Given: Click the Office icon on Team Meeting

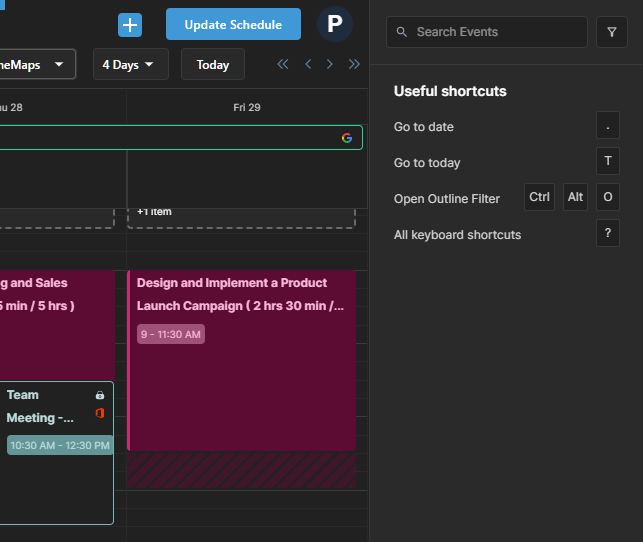Looking at the screenshot, I should (x=100, y=413).
